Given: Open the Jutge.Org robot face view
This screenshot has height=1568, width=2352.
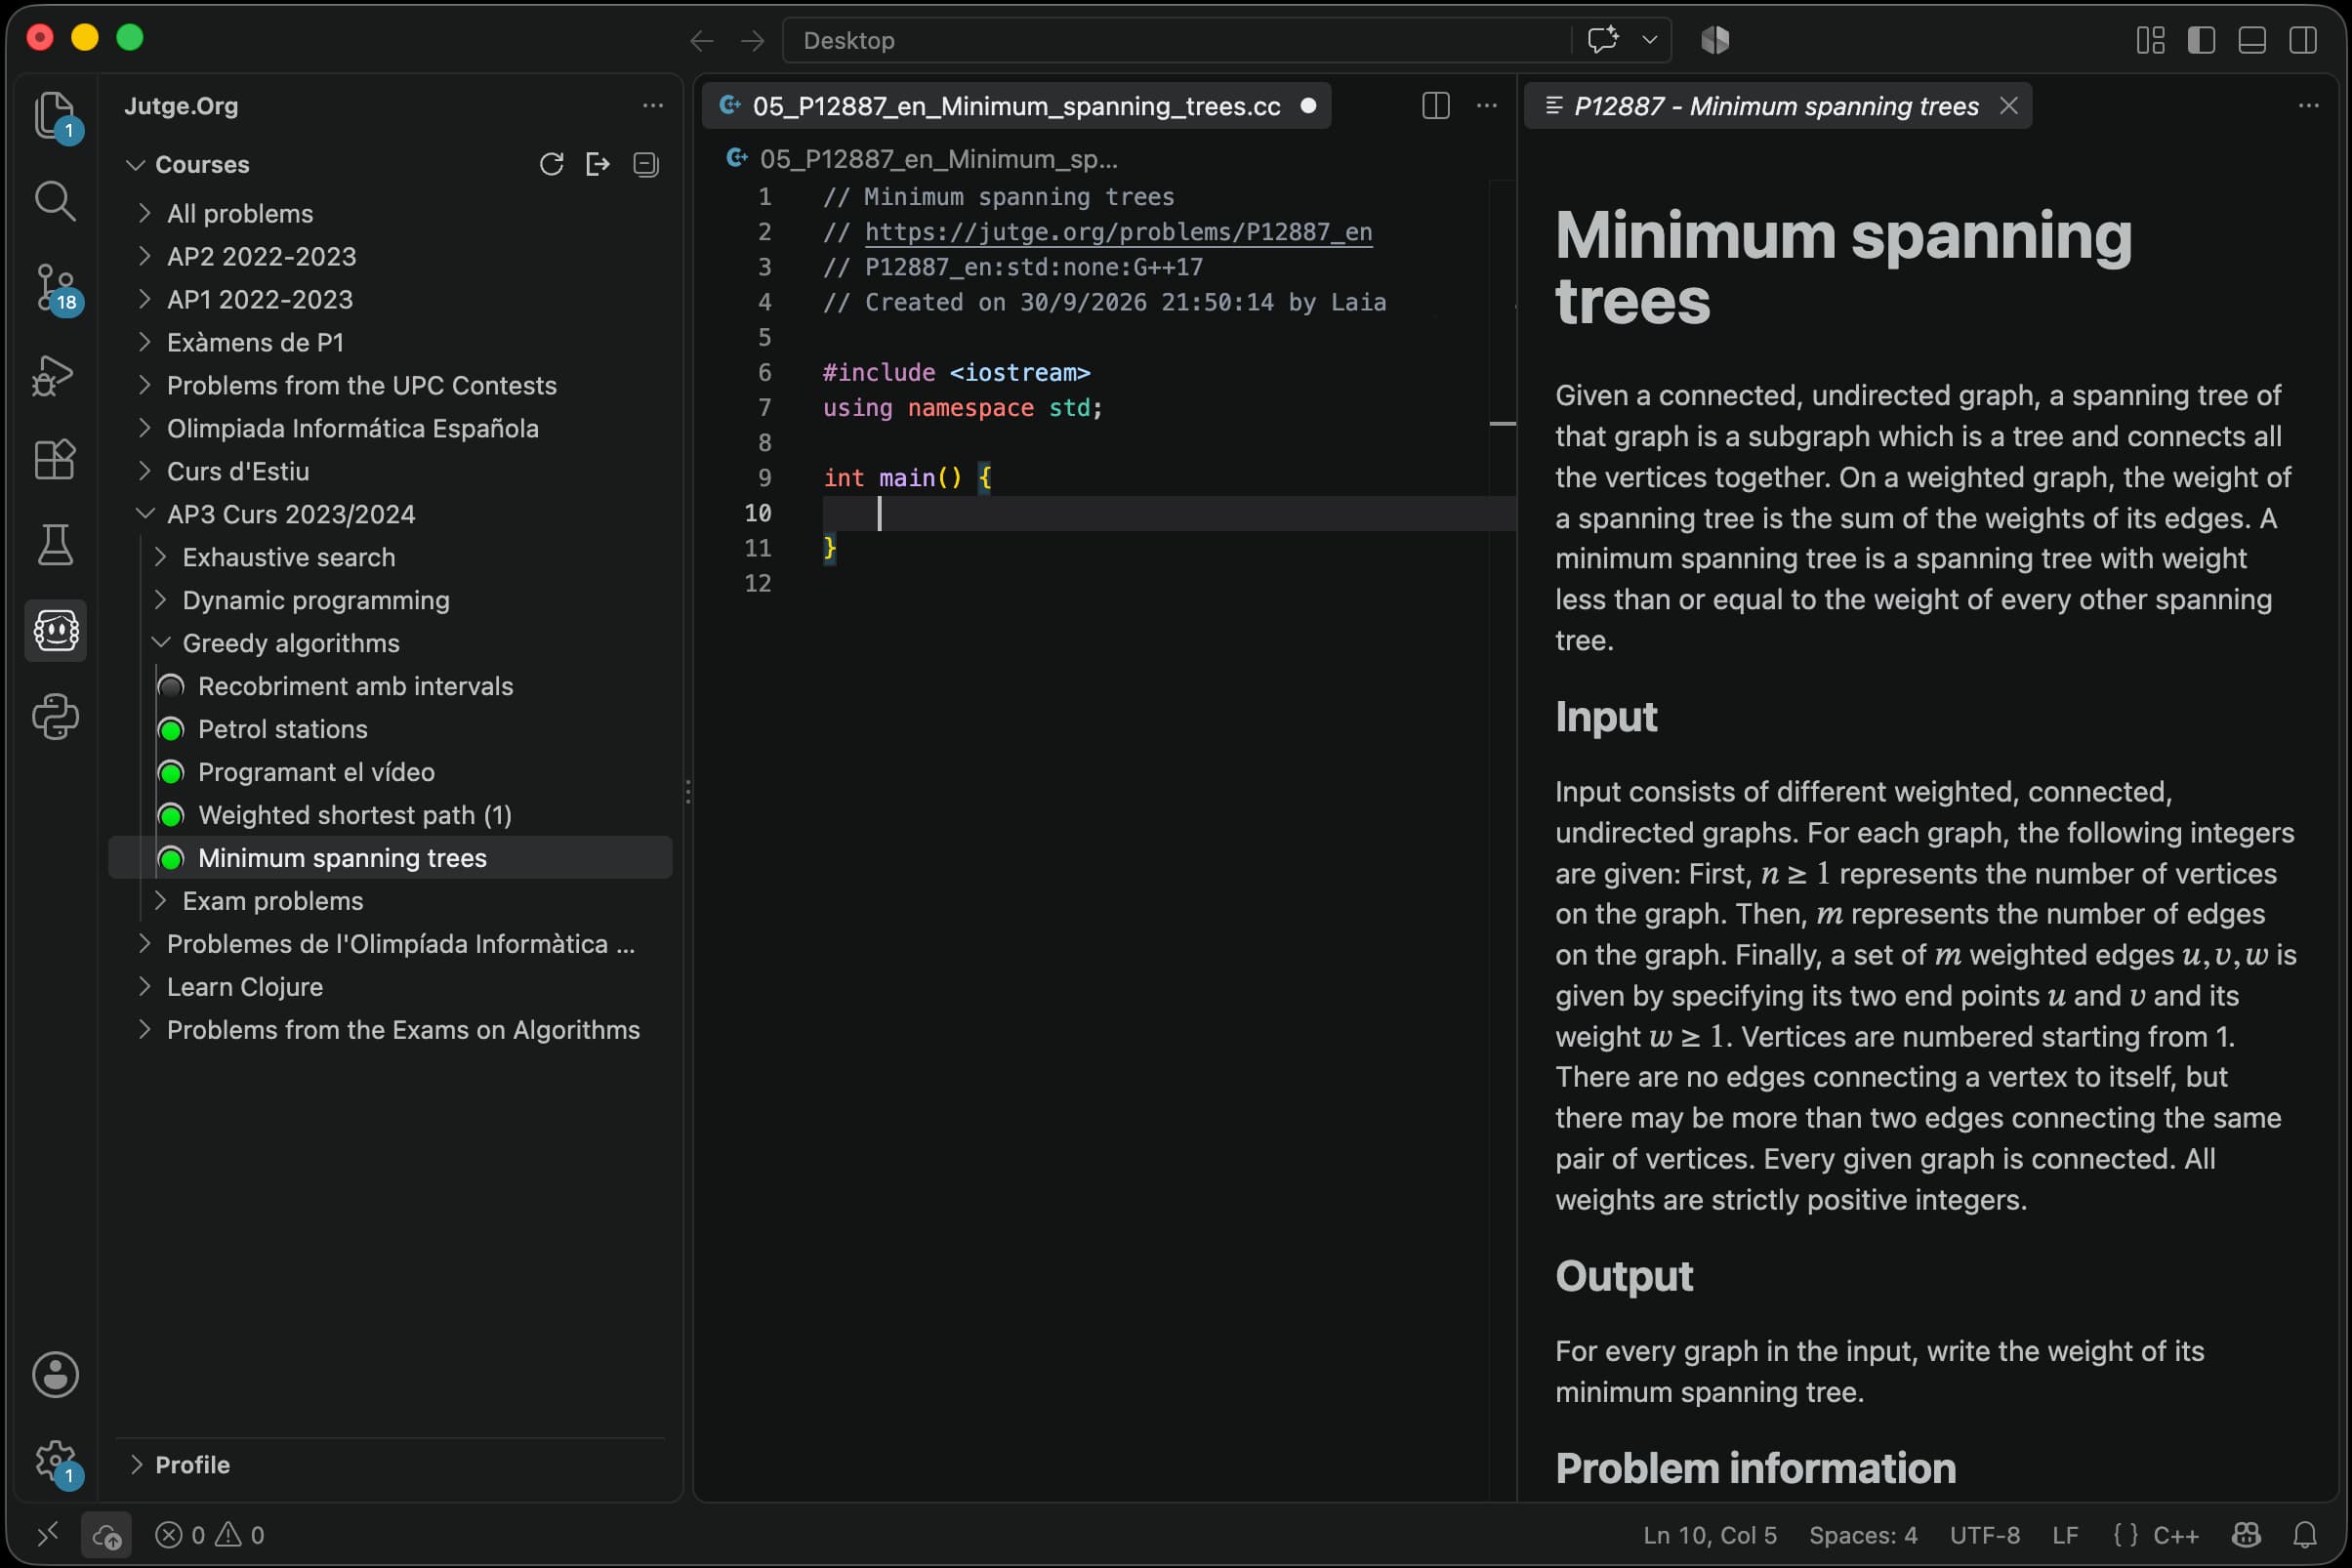Looking at the screenshot, I should tap(55, 631).
